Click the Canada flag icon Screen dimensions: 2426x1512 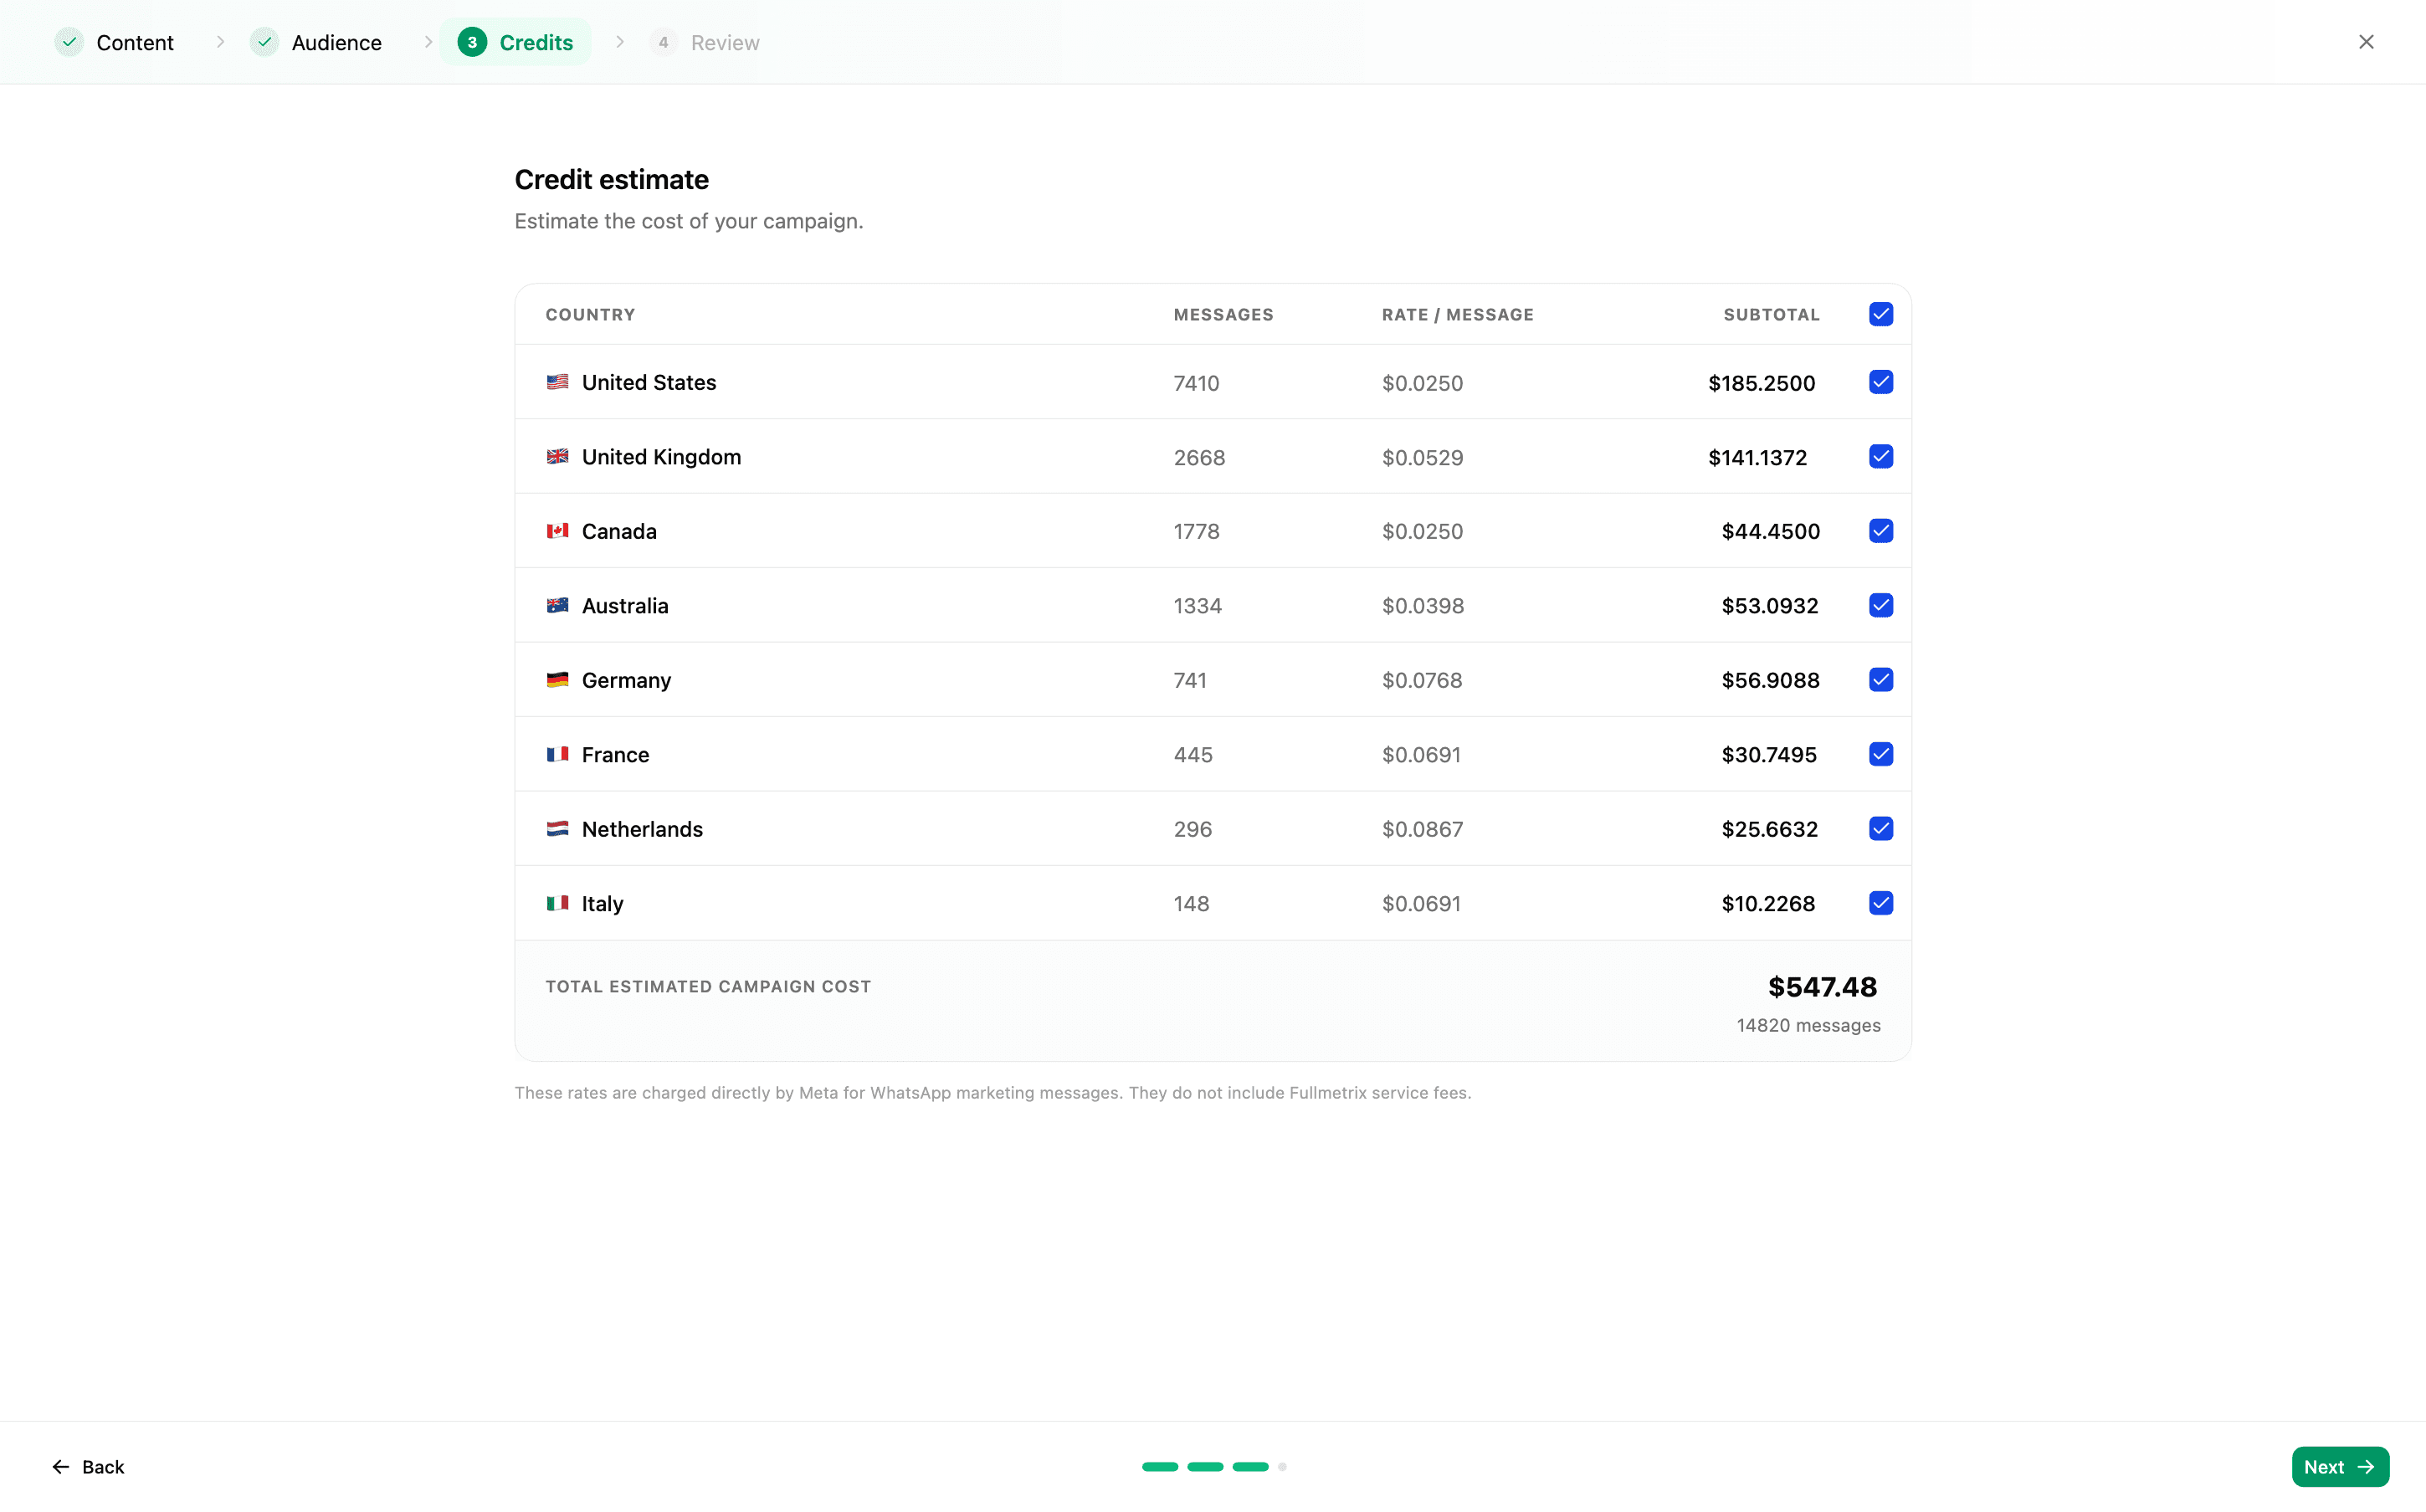click(557, 531)
